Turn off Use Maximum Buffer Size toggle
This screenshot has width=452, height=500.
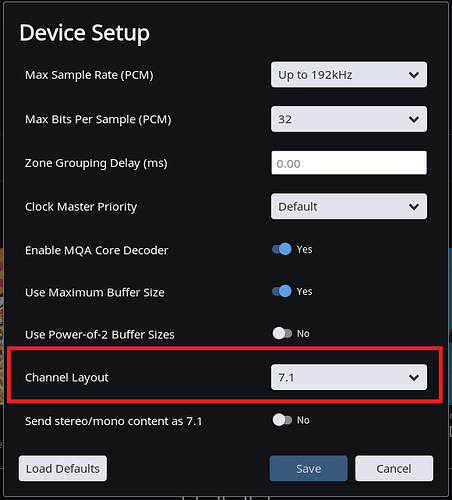[282, 291]
